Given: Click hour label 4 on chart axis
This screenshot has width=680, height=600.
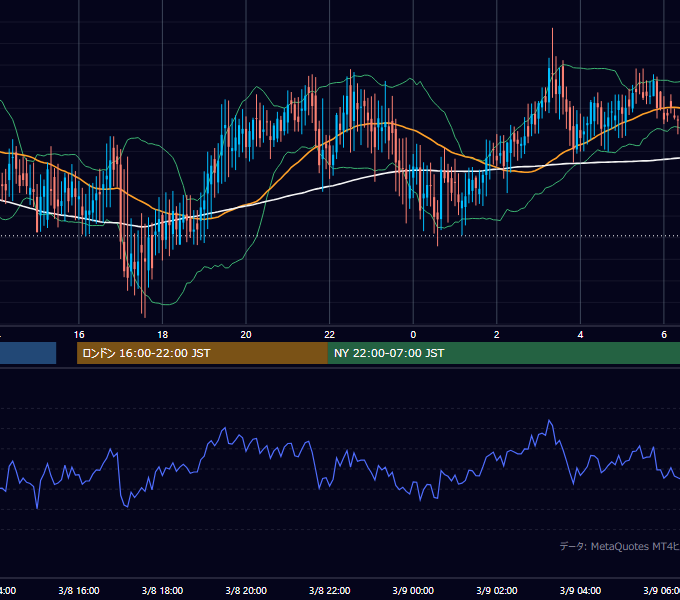Looking at the screenshot, I should point(580,335).
